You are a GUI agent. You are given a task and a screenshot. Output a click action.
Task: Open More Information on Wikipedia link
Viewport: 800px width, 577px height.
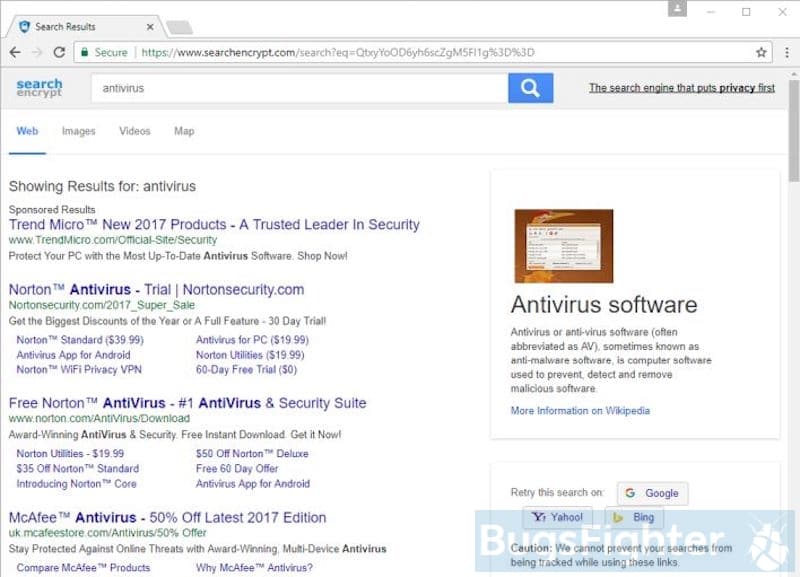click(580, 411)
